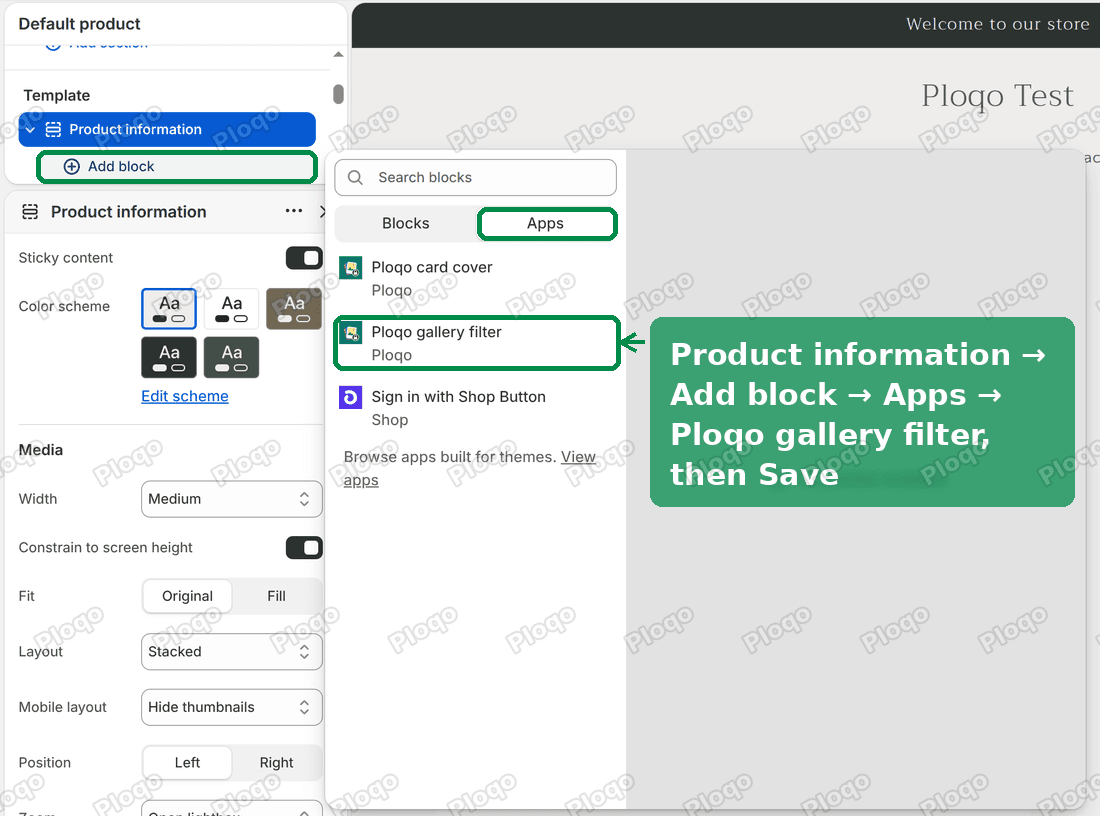The width and height of the screenshot is (1100, 816).
Task: Click the Ploqo Test store title
Action: coord(997,96)
